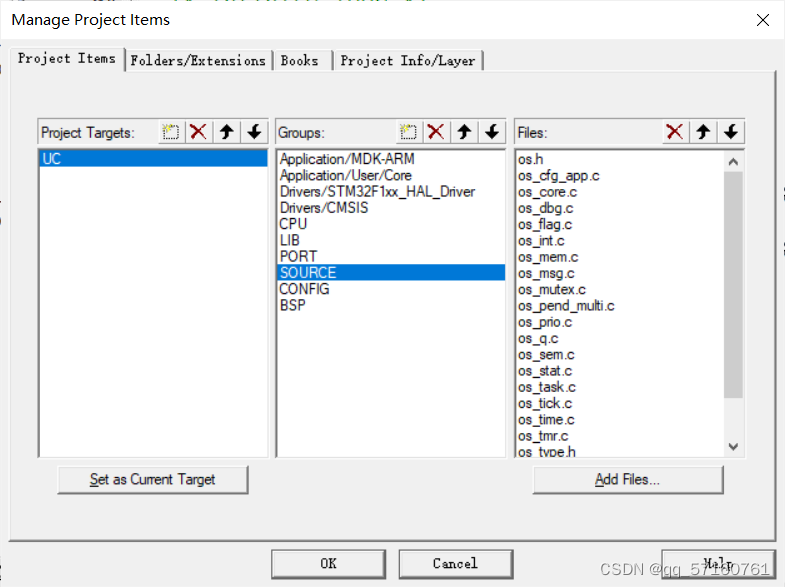Screen dimensions: 785x587
Task: Open the Project Info/Layer tab
Action: coord(408,61)
